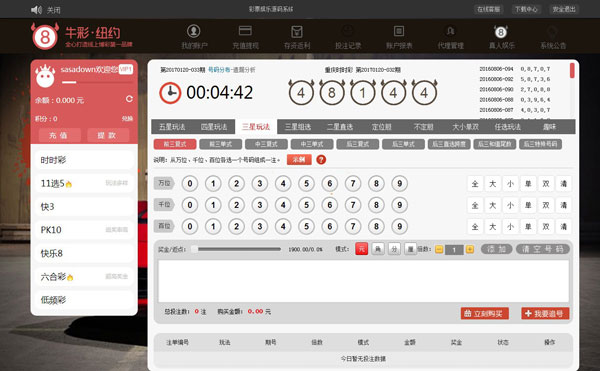Click the countdown clock icon
This screenshot has width=600, height=371.
pos(170,93)
